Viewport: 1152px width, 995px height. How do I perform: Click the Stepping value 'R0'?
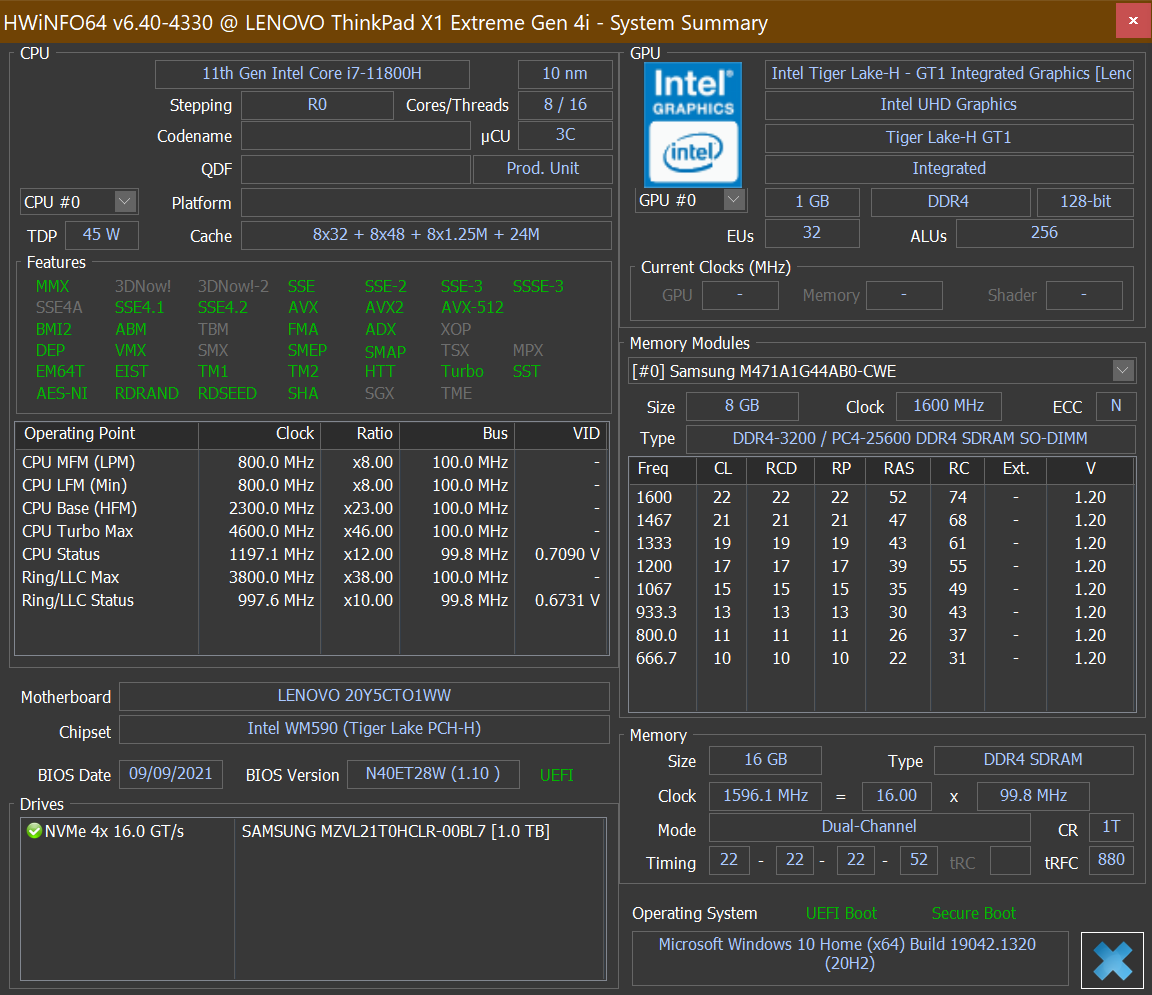[x=317, y=105]
